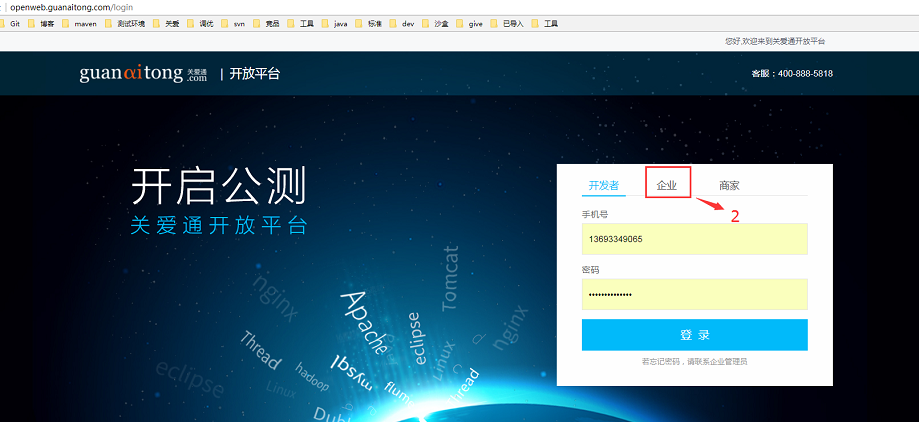Open the svn bookmark folder
919x422 pixels.
(x=233, y=24)
